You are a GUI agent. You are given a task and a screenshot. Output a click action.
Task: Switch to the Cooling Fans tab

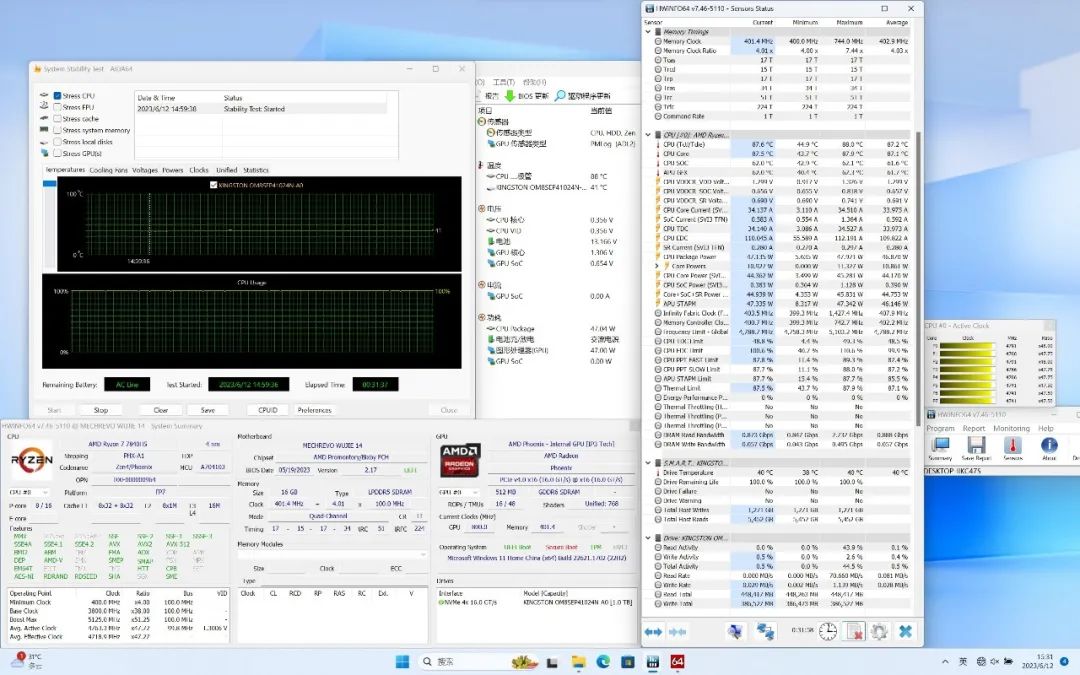click(x=109, y=170)
